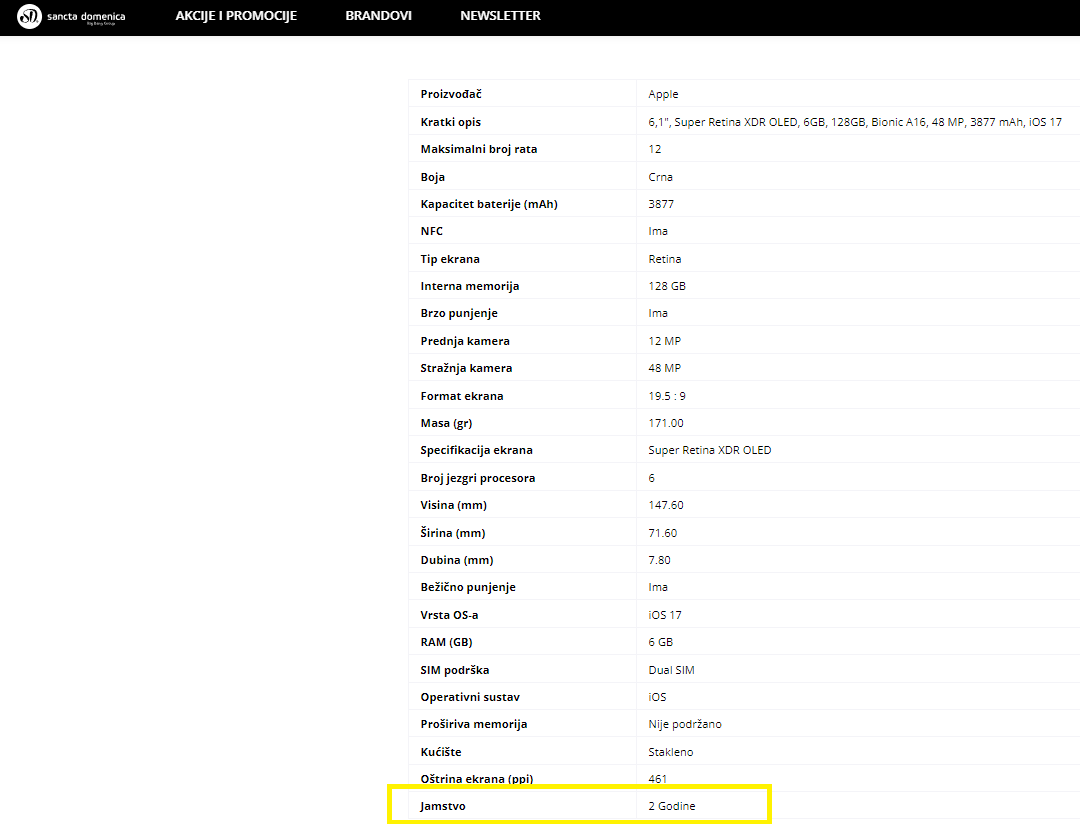
Task: Select the 'Specifikacija ekrana' label
Action: [x=477, y=450]
